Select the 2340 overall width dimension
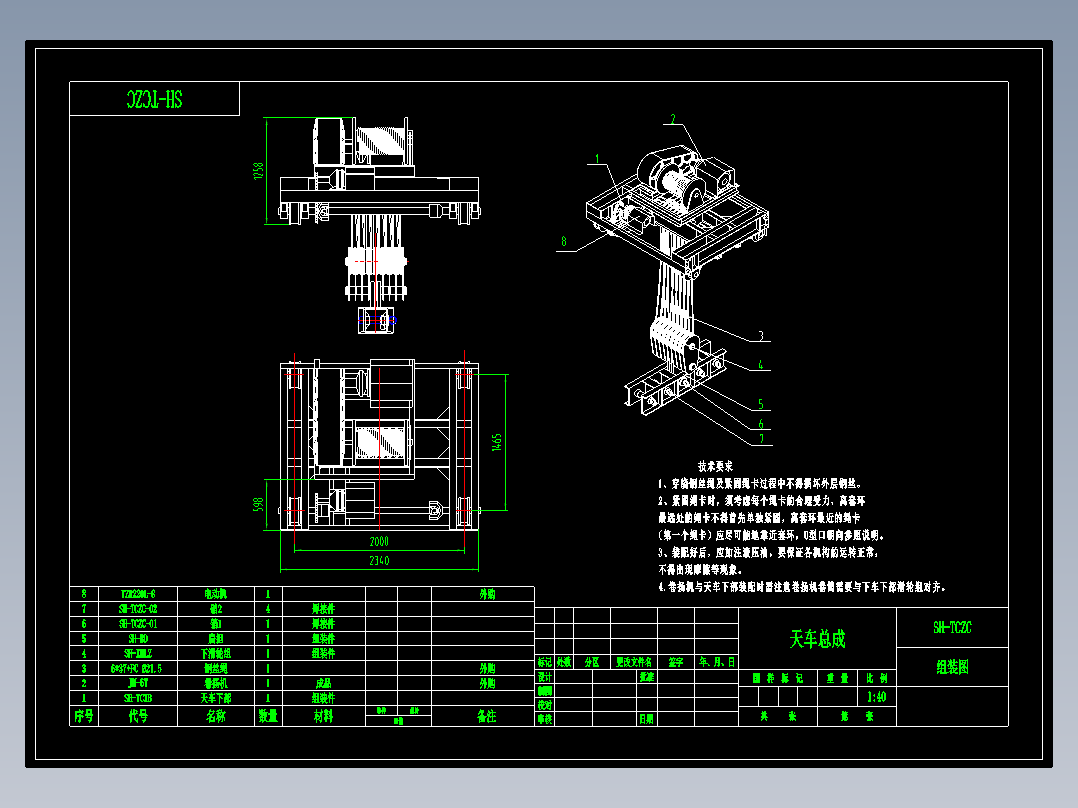This screenshot has height=808, width=1078. [379, 560]
